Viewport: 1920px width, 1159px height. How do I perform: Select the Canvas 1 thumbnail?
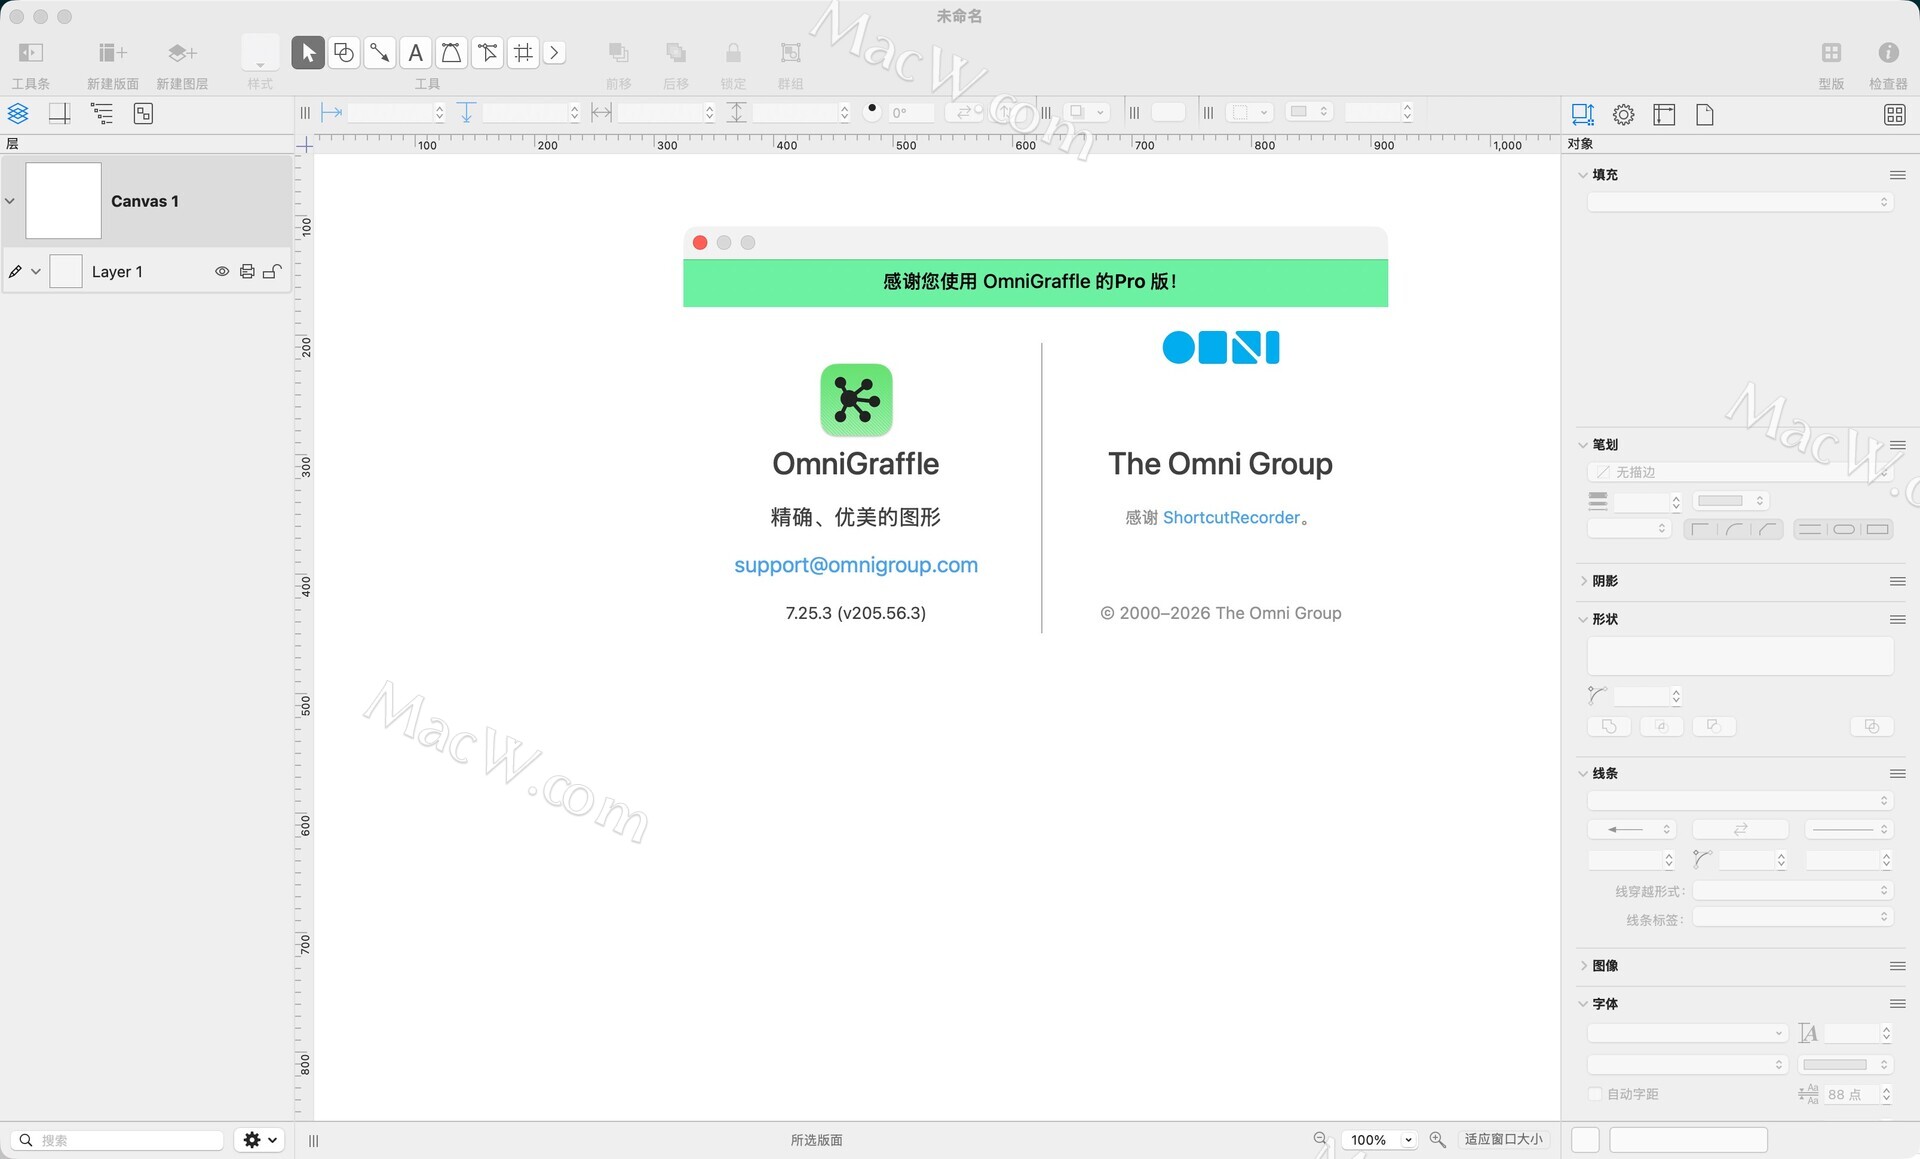63,201
